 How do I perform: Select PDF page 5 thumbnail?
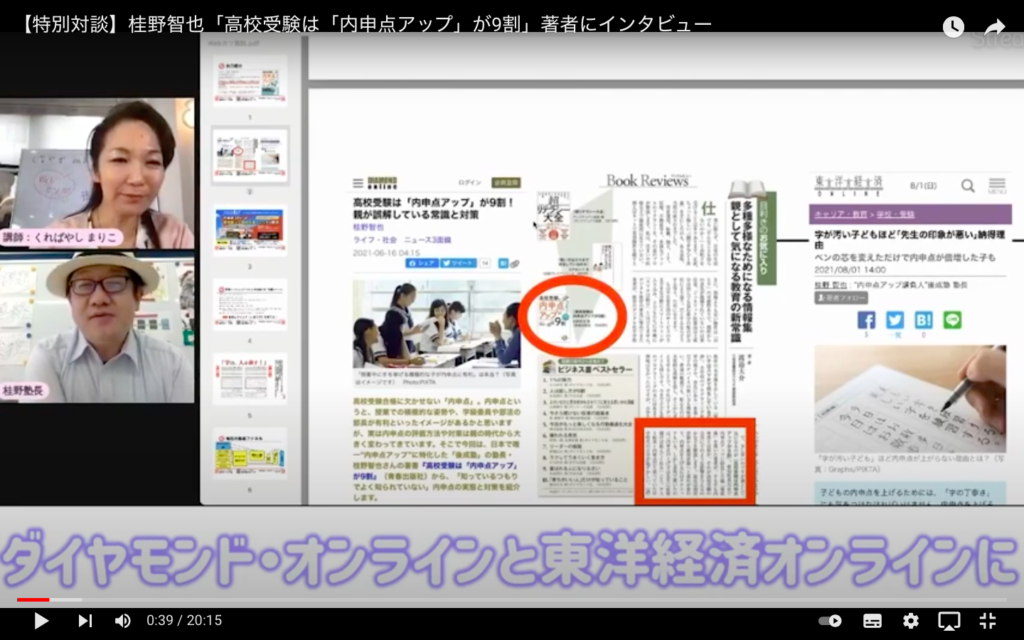[x=249, y=379]
